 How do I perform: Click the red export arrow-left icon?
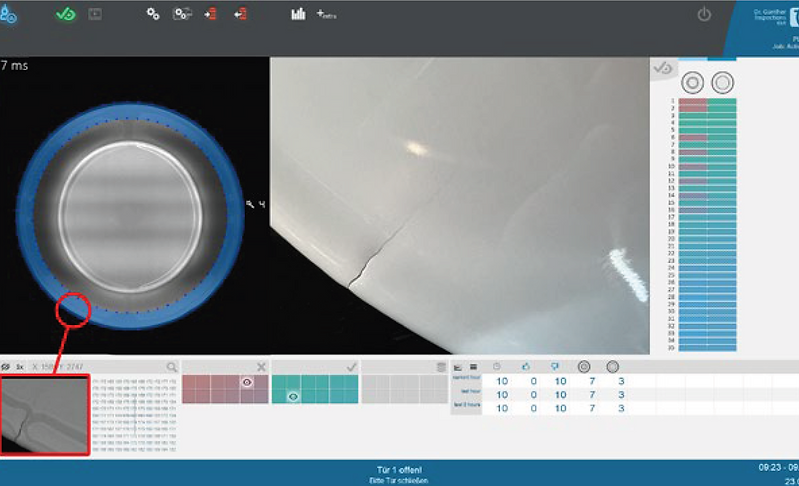pyautogui.click(x=241, y=14)
